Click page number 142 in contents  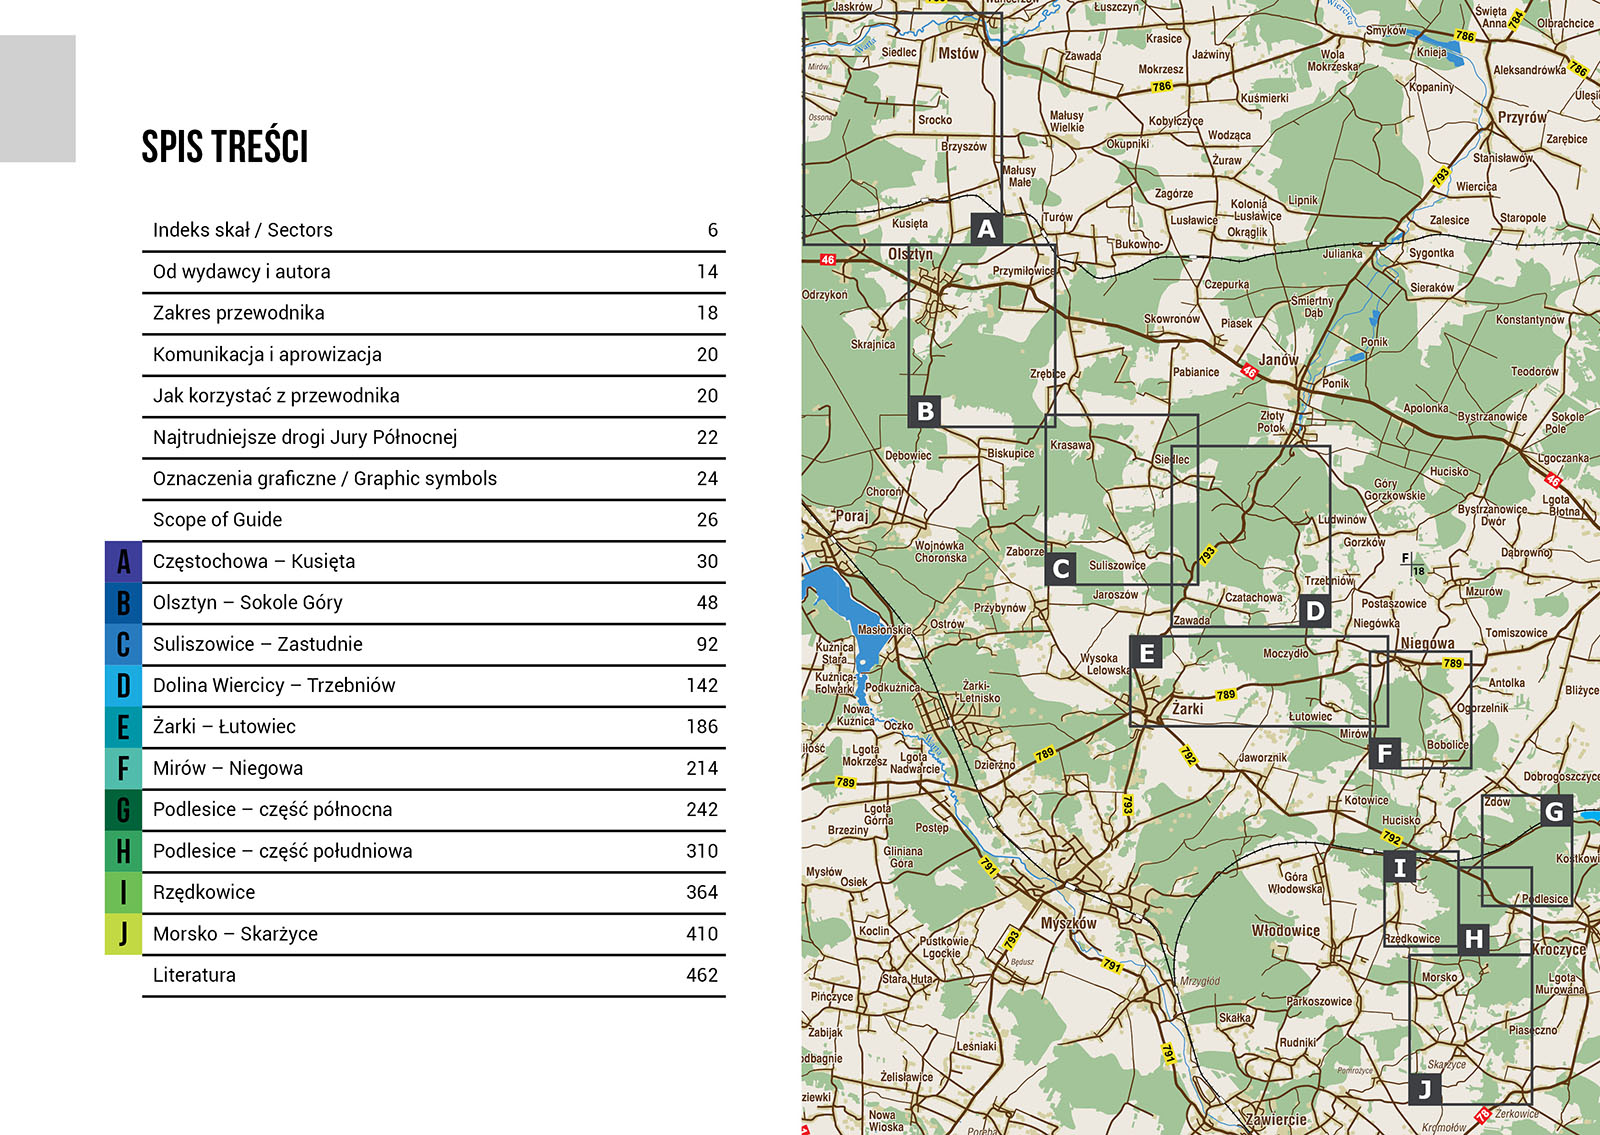point(702,686)
